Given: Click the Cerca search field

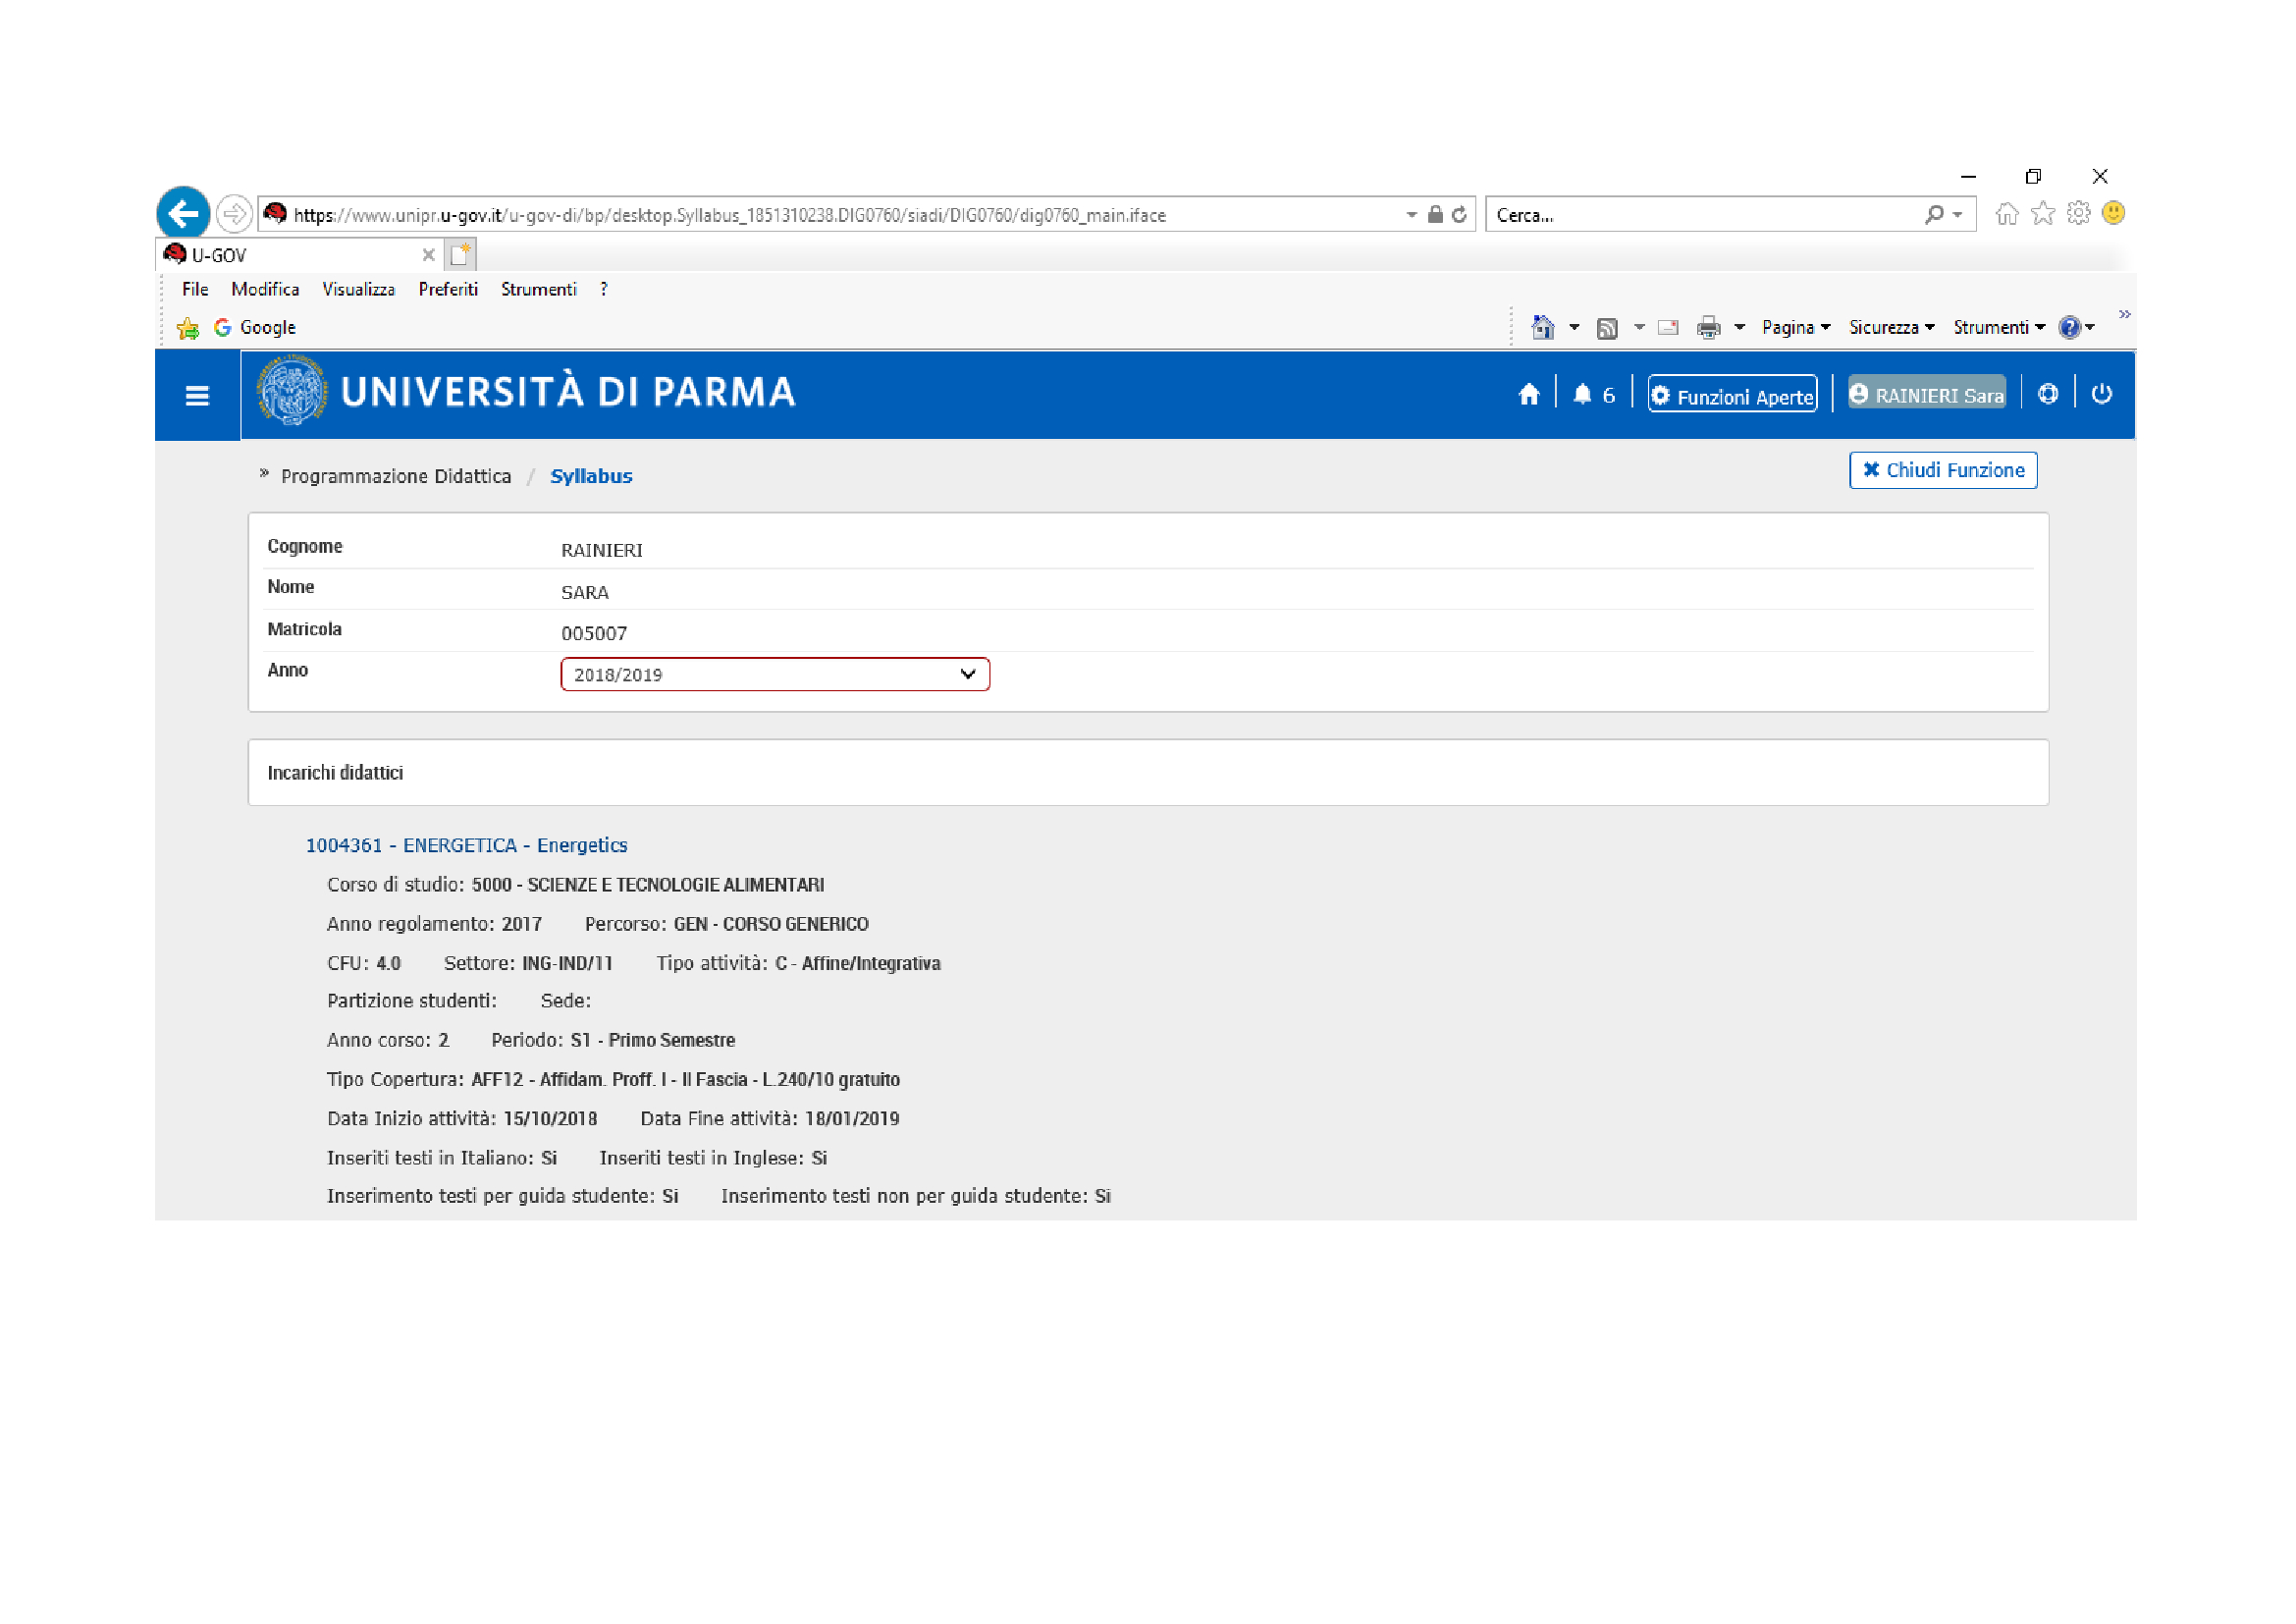Looking at the screenshot, I should [1705, 215].
